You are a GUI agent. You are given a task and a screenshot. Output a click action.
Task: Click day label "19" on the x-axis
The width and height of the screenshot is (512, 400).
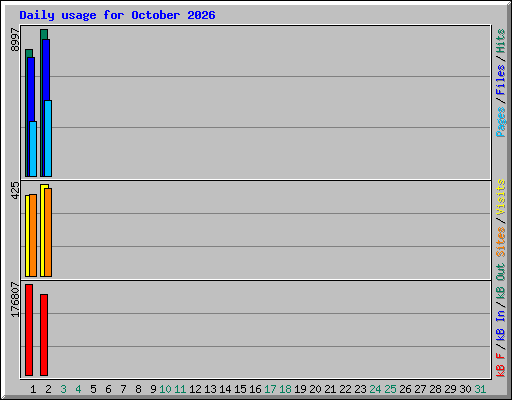(x=300, y=389)
